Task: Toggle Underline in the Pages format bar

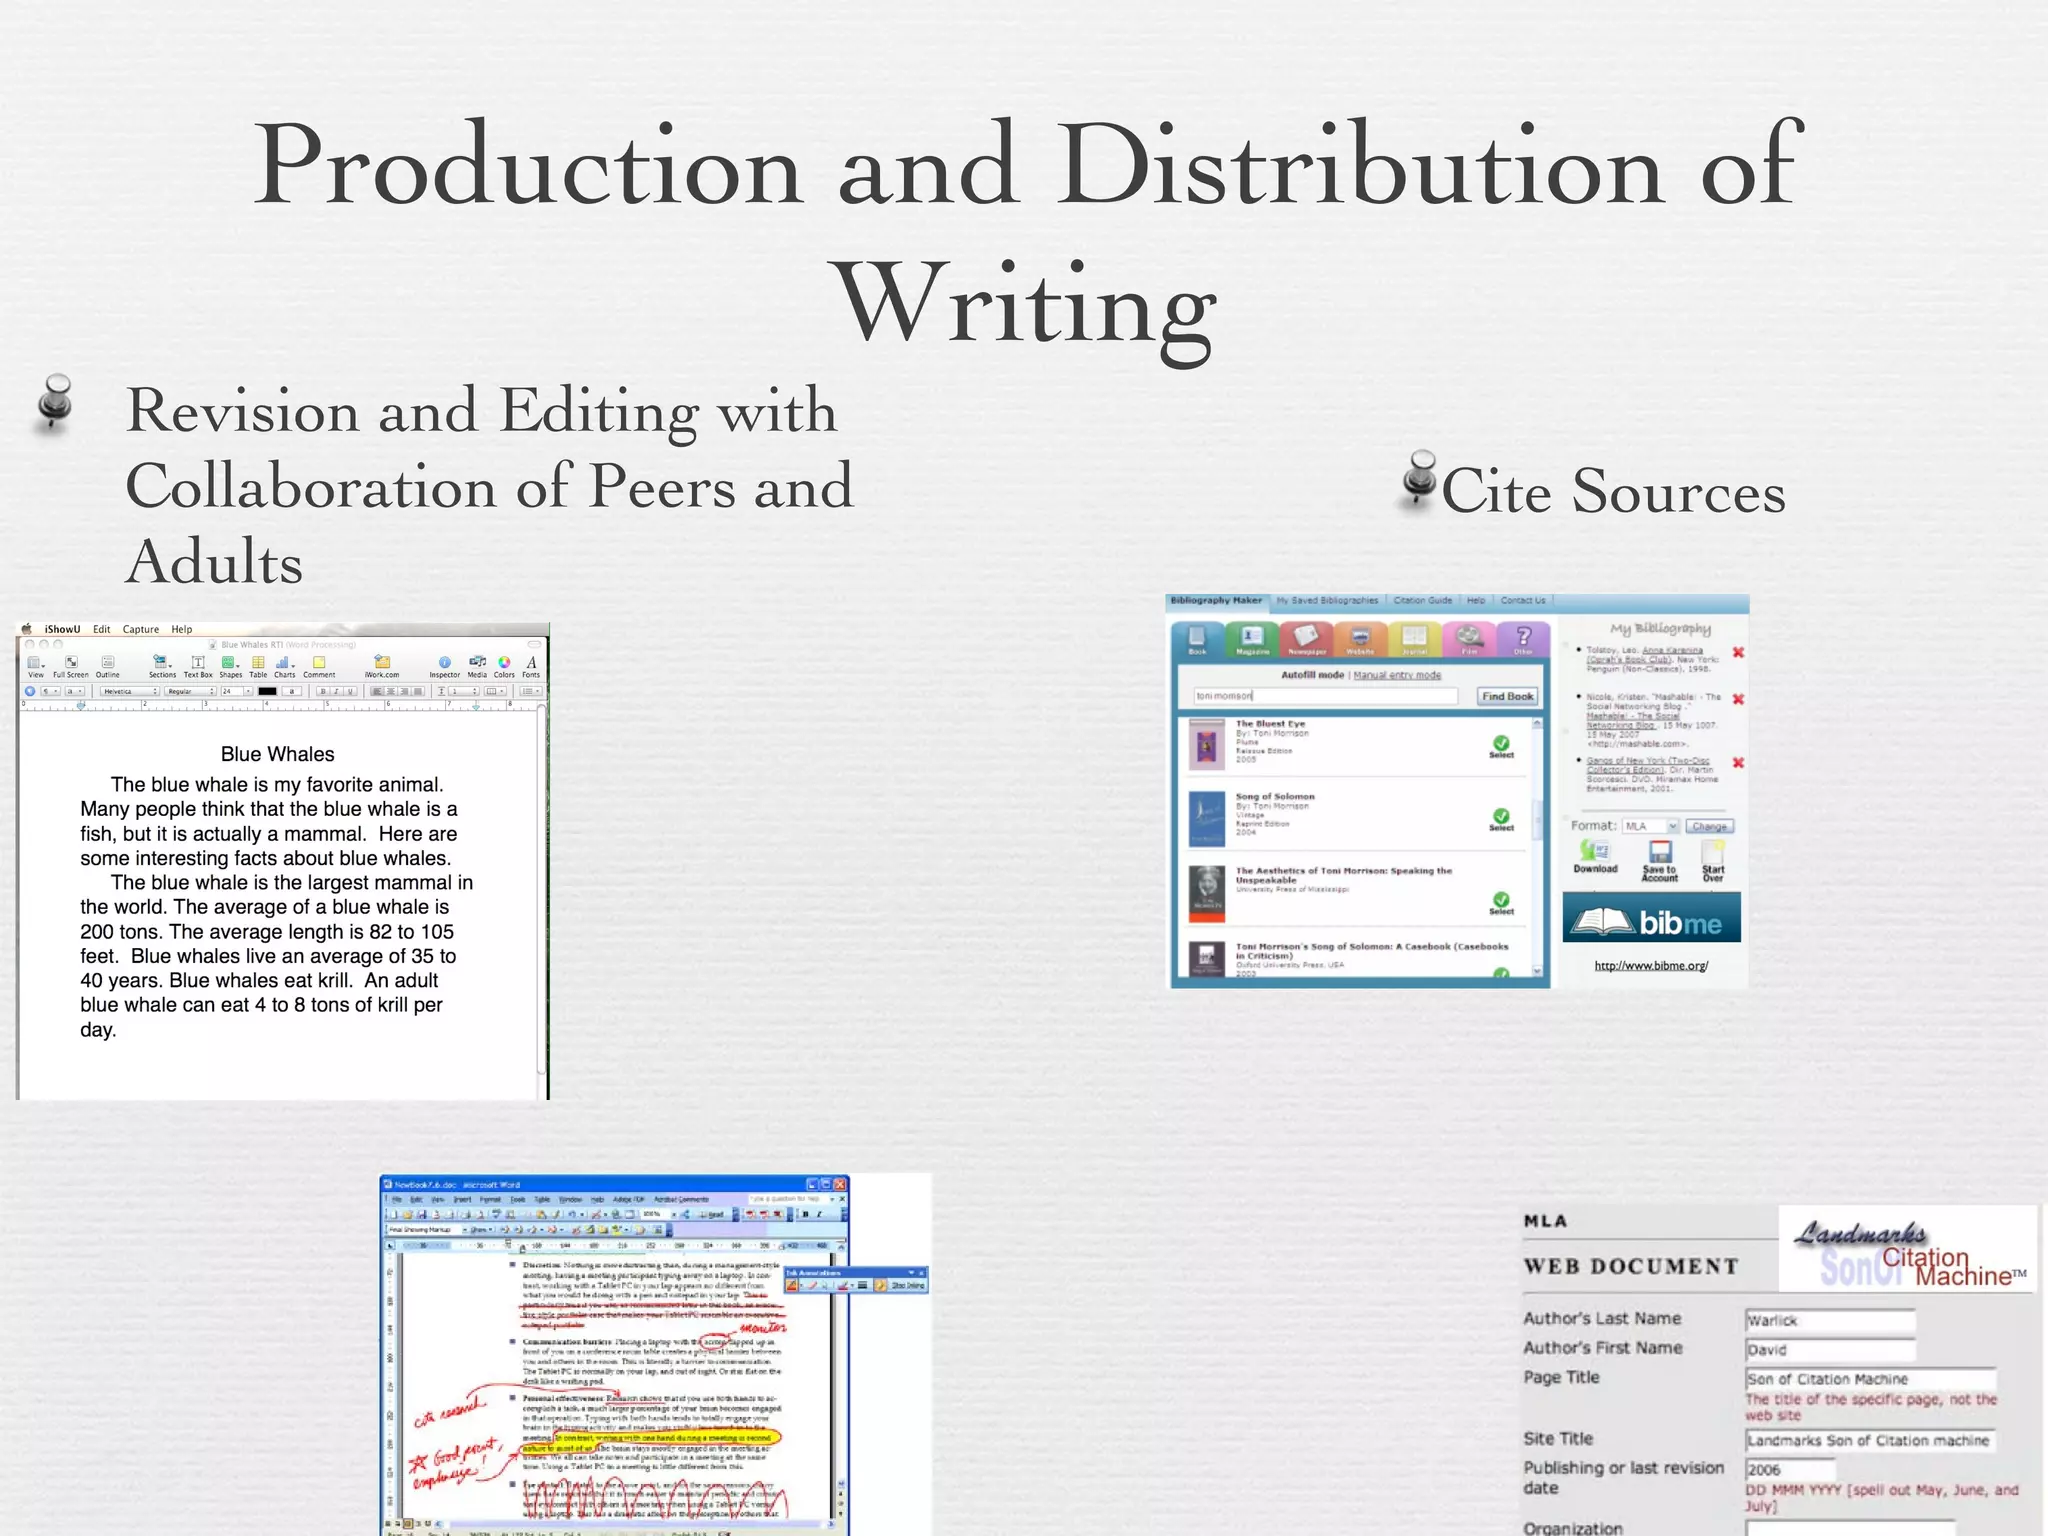Action: click(x=350, y=691)
